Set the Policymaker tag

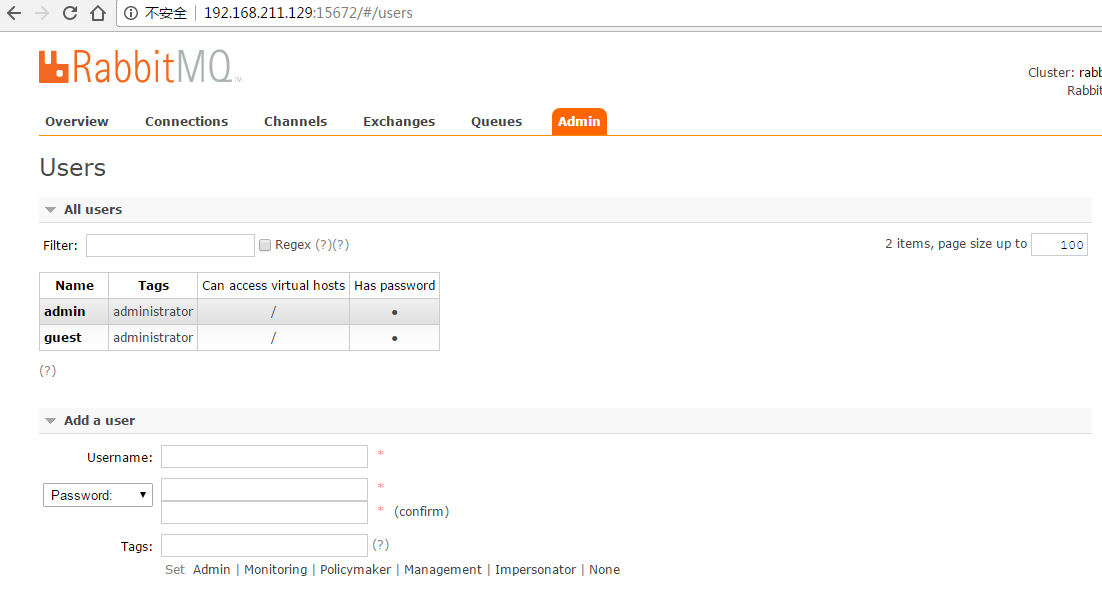[x=356, y=569]
